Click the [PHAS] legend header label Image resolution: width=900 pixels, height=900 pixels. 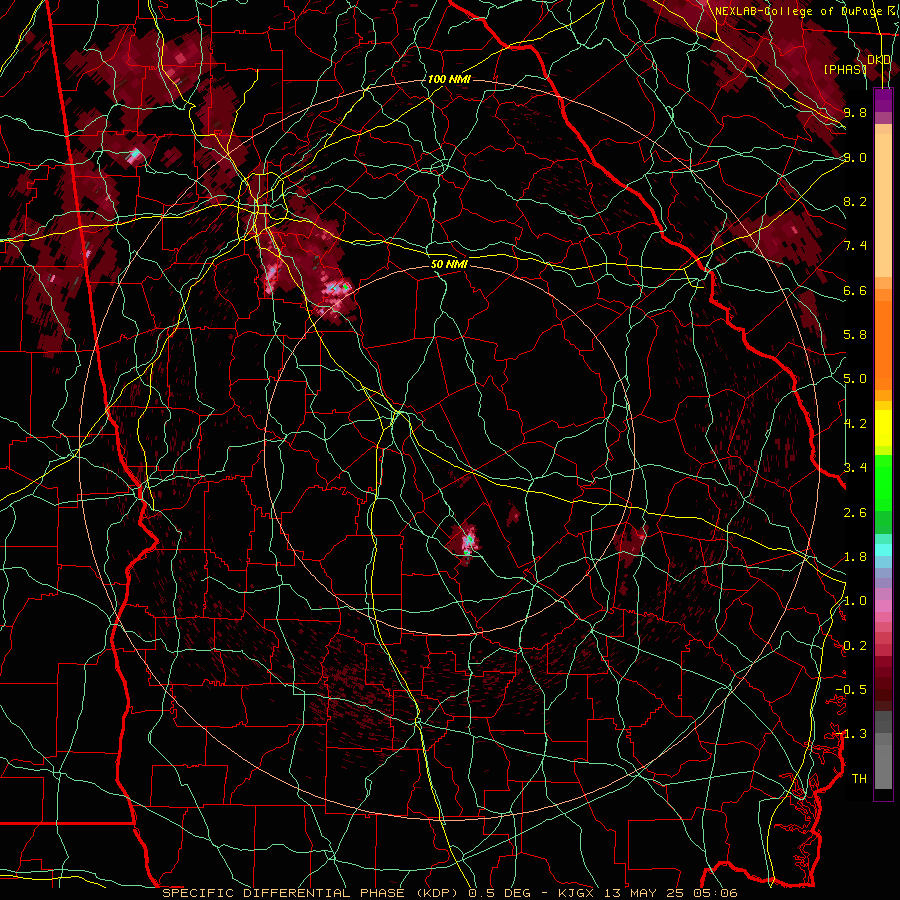(845, 69)
